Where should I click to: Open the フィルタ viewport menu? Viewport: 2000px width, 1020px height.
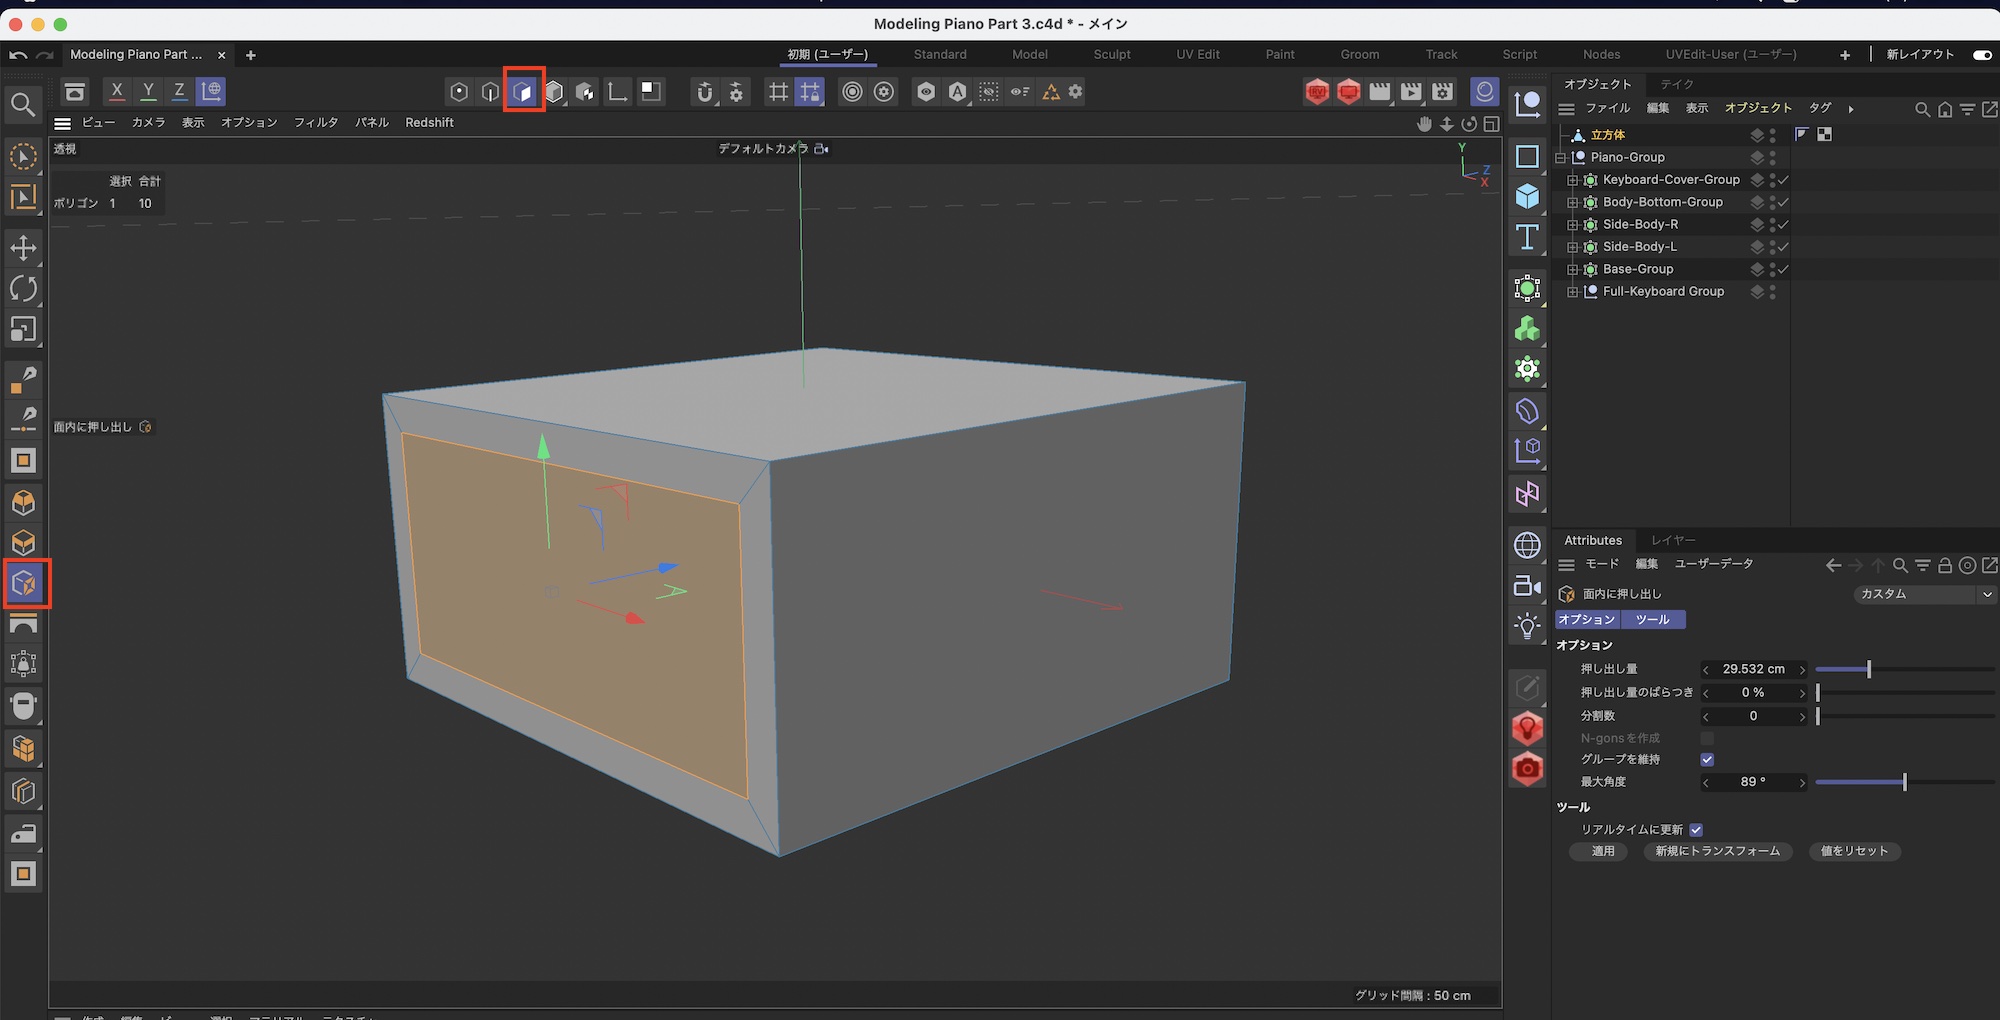[x=315, y=123]
